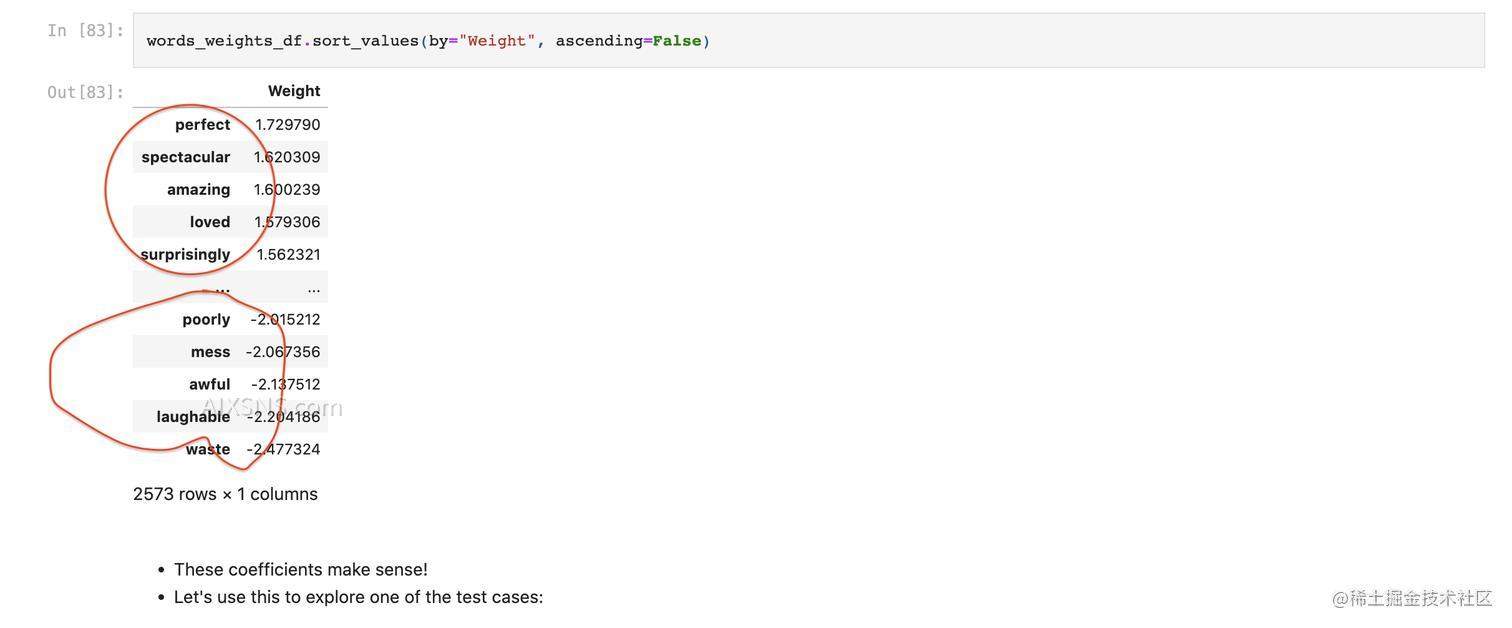Click the "Weight" string in the code
1512x628 pixels.
(x=496, y=41)
